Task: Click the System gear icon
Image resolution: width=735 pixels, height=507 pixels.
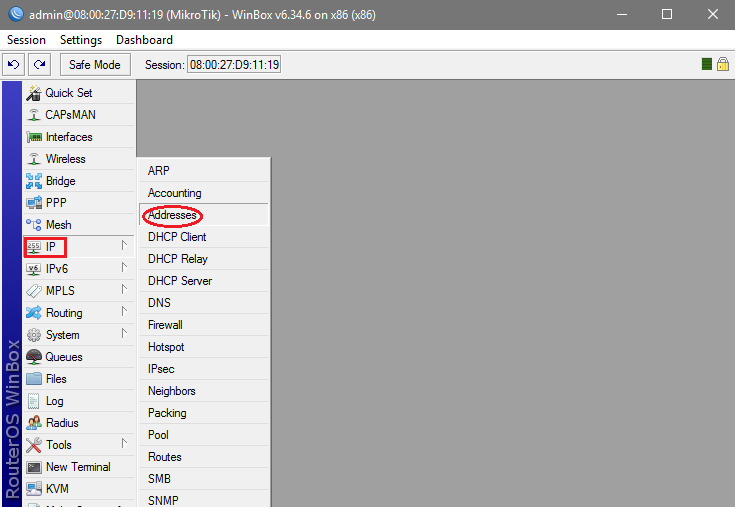Action: [x=34, y=335]
